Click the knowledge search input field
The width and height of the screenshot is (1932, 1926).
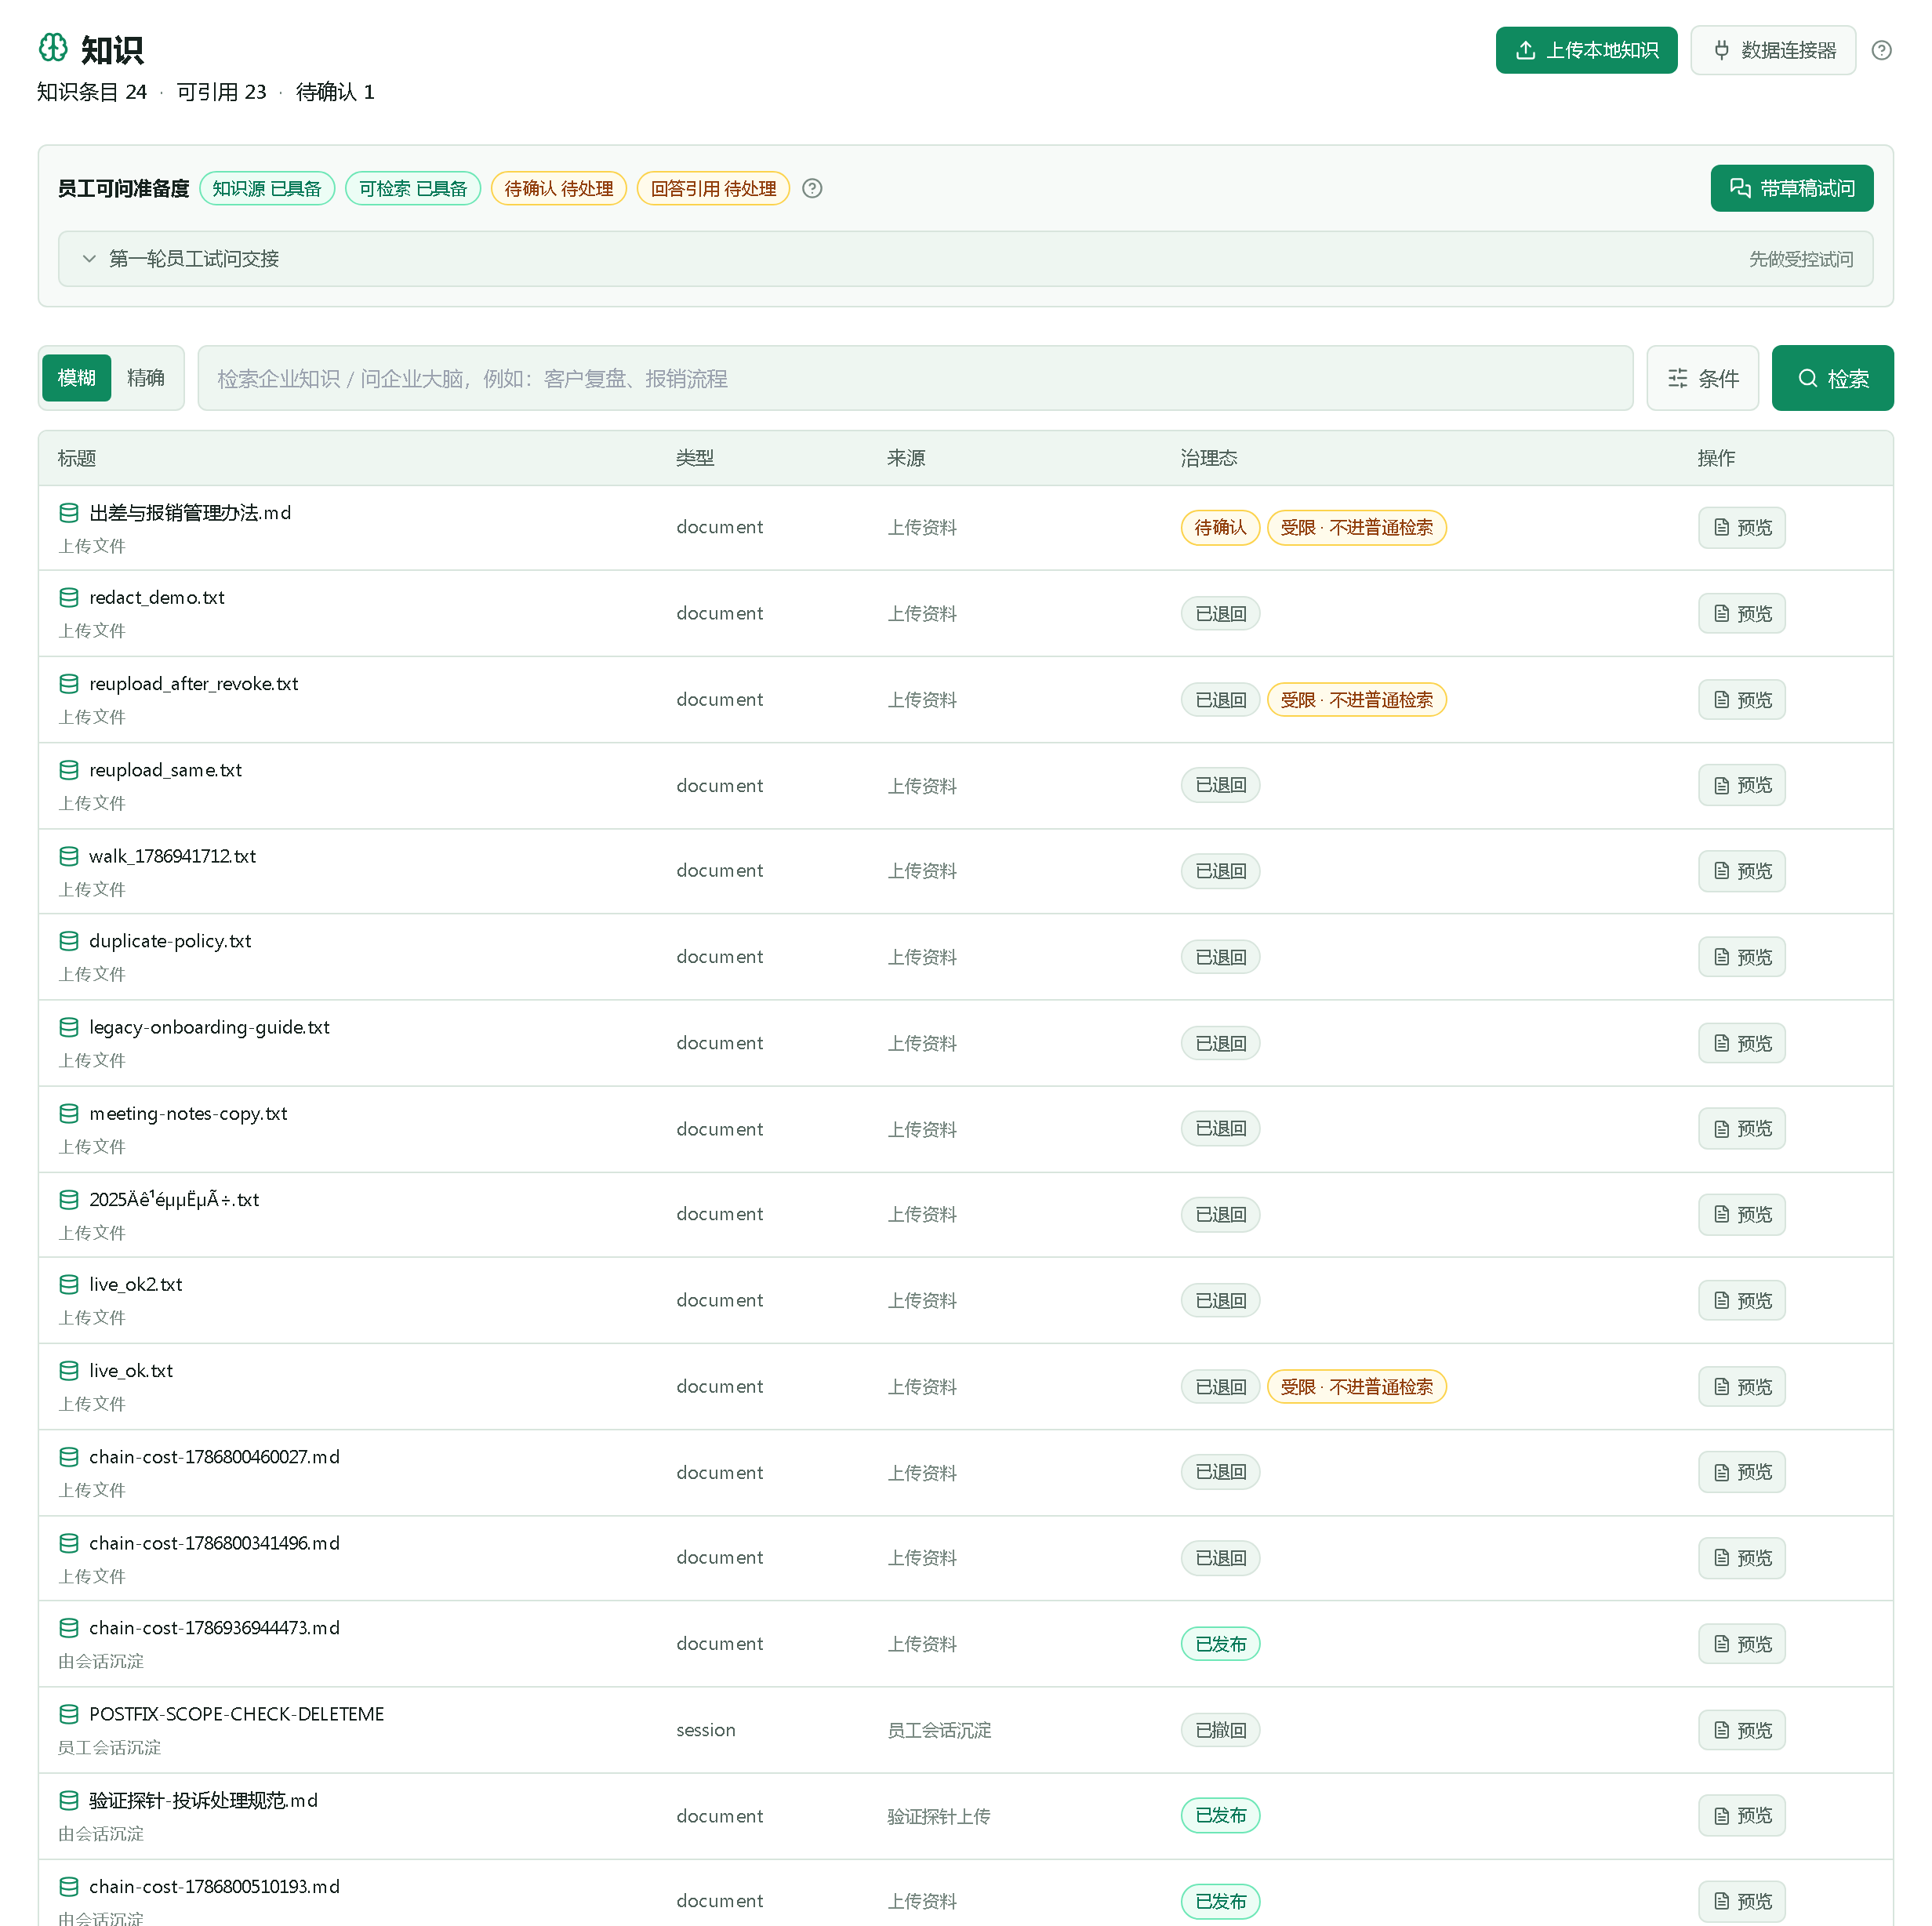coord(915,378)
